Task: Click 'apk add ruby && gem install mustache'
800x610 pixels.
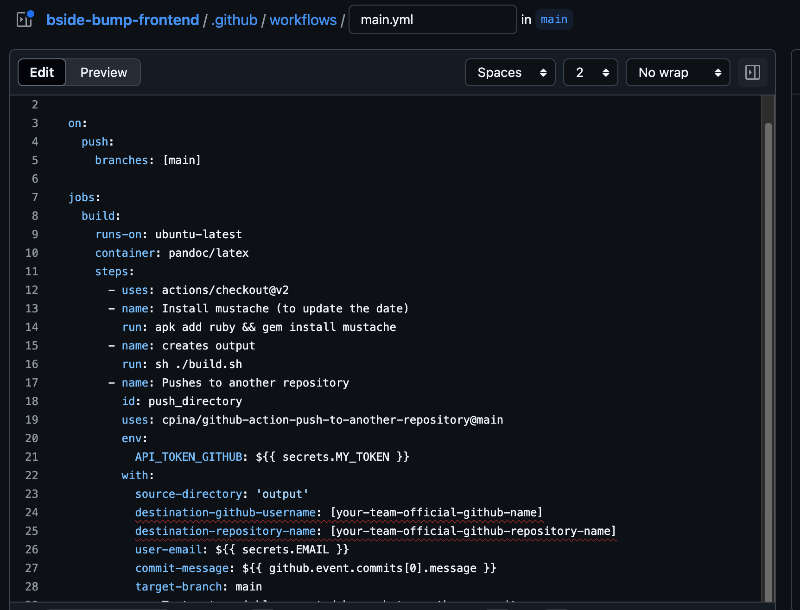Action: [276, 327]
